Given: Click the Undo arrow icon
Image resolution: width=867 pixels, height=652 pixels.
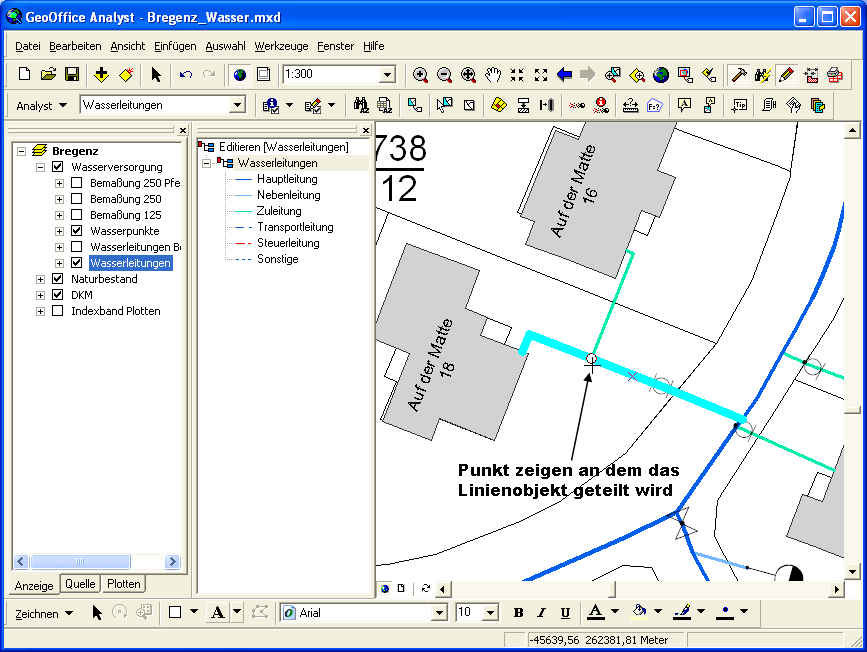Looking at the screenshot, I should [x=185, y=75].
